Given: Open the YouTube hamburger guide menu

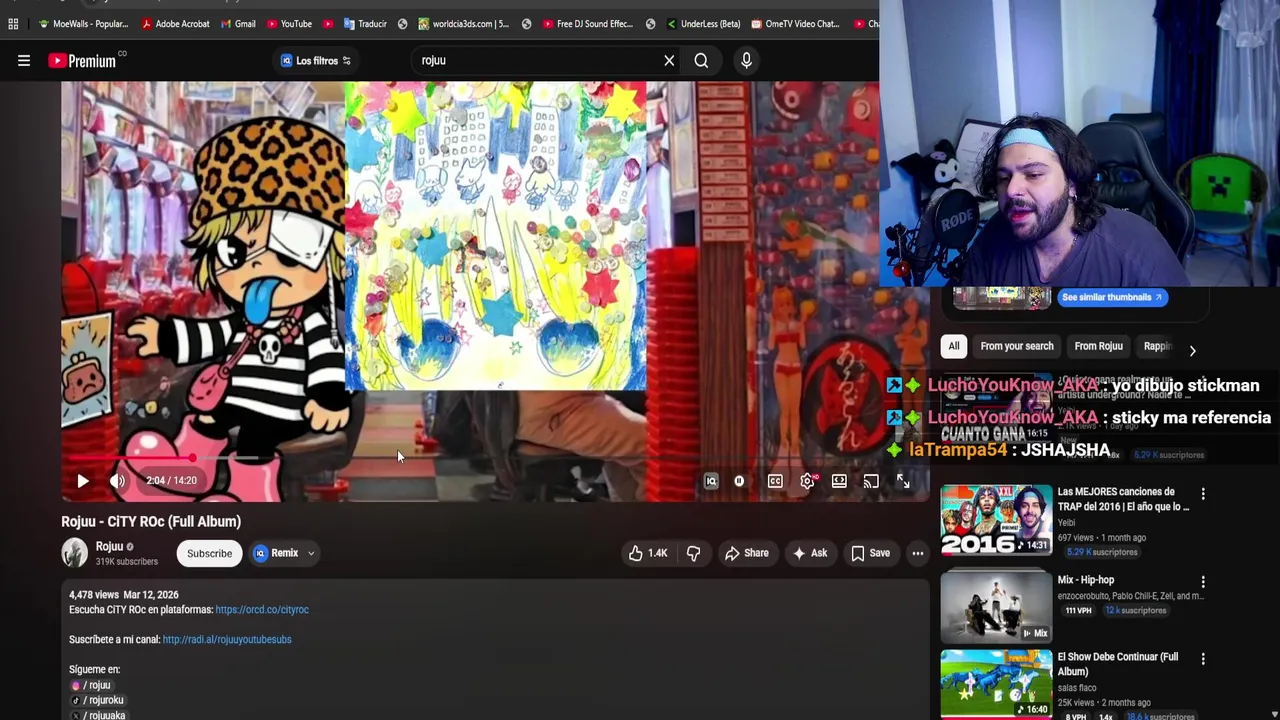Looking at the screenshot, I should [24, 61].
